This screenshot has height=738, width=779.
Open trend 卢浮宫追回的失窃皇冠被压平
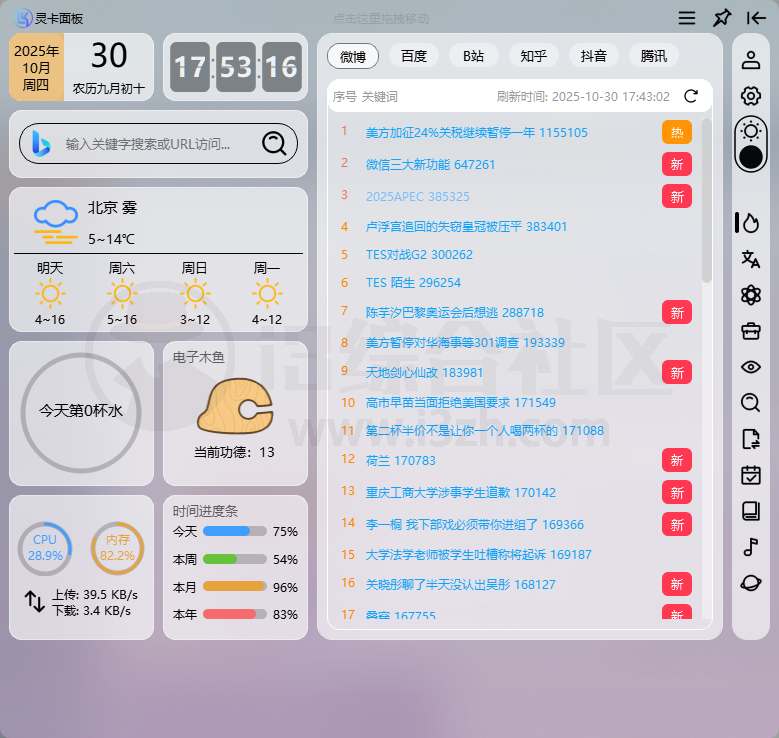point(466,227)
